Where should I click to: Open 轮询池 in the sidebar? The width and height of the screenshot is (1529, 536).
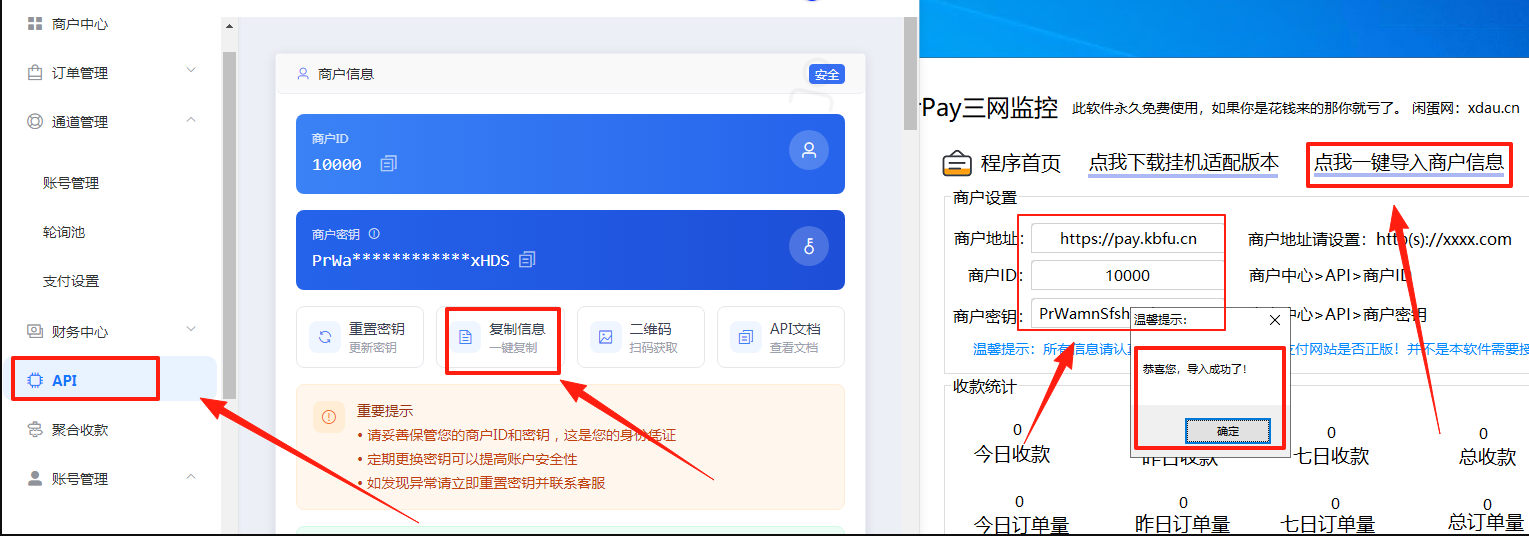64,232
